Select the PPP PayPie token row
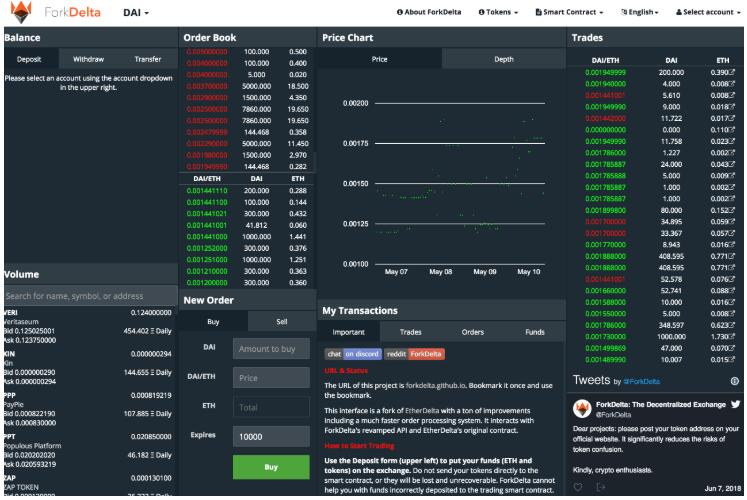Viewport: 747px width, 500px height. (89, 409)
